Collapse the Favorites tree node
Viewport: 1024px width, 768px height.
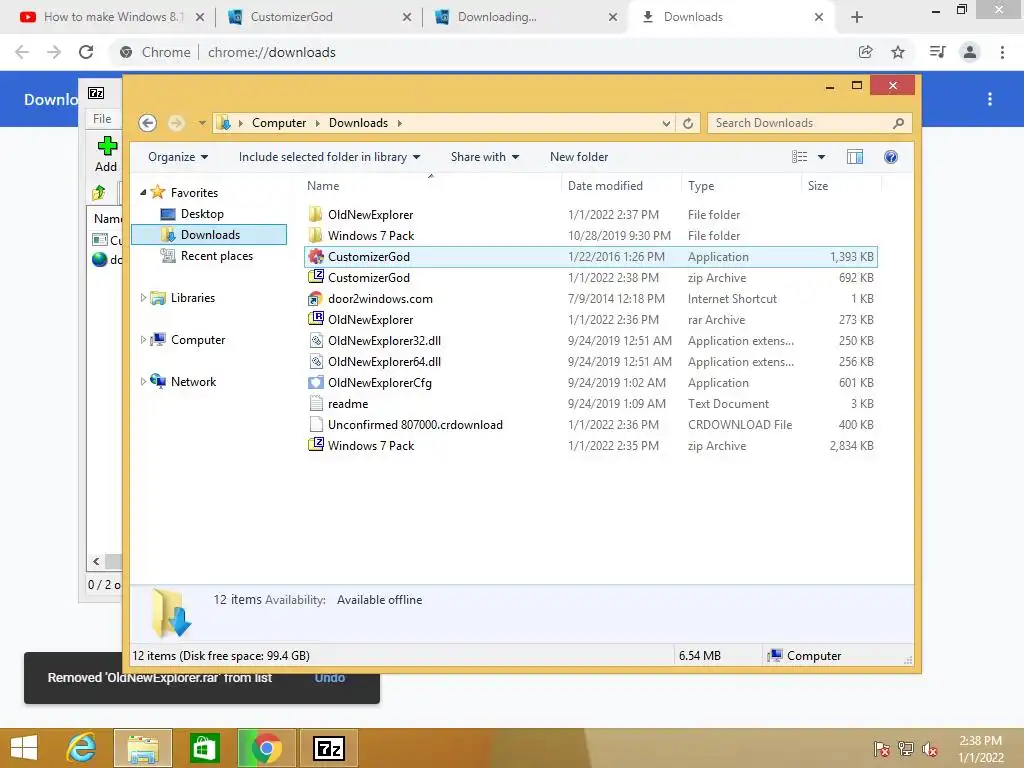point(143,193)
